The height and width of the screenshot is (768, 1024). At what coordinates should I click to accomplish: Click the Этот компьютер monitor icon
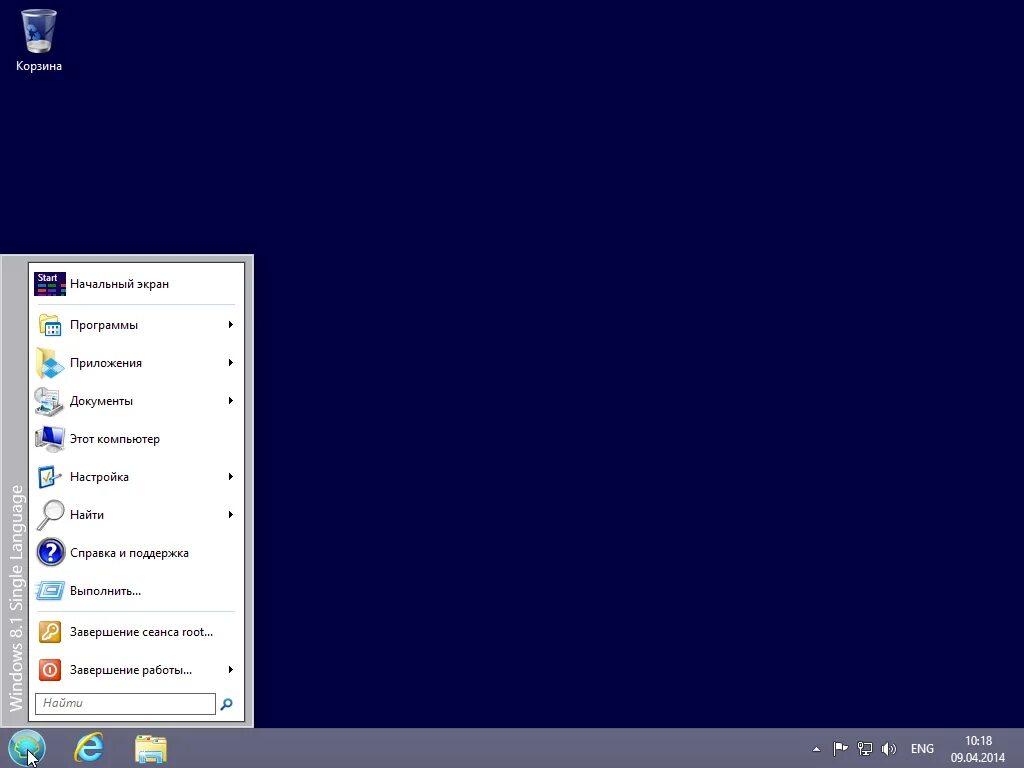point(50,439)
